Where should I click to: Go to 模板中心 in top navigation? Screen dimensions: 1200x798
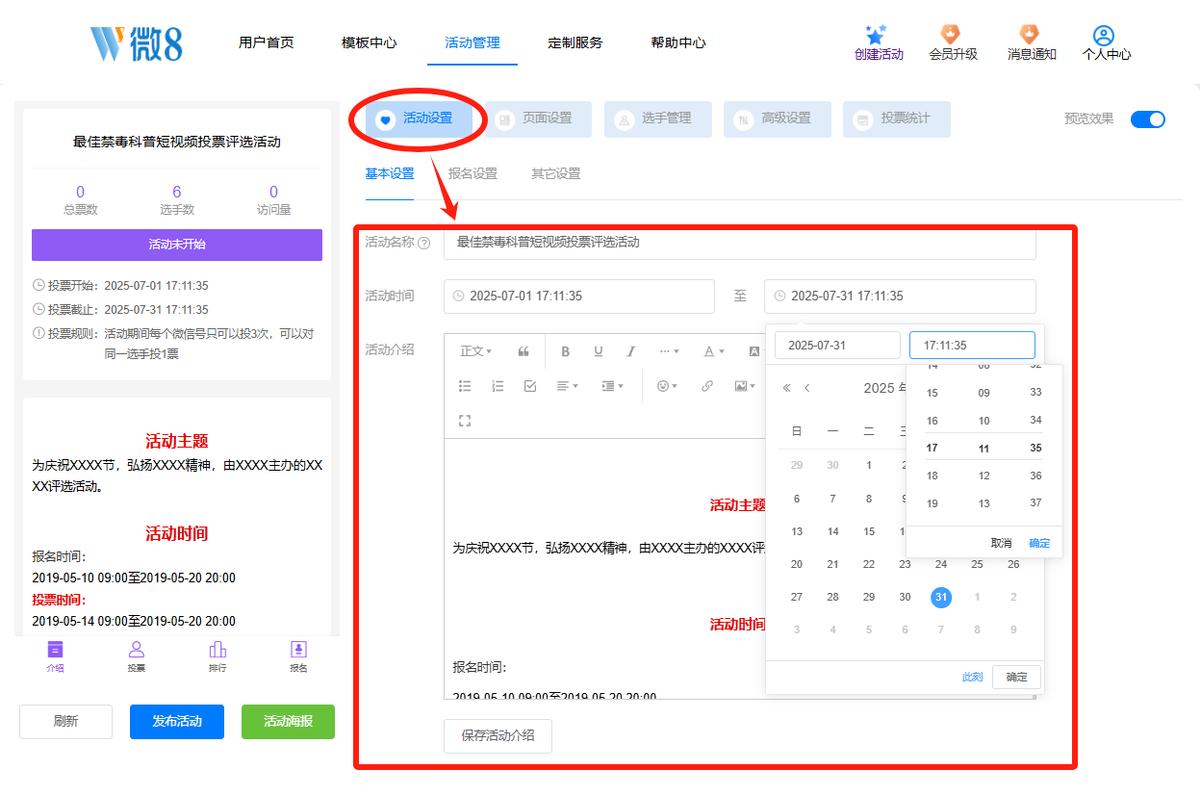(369, 43)
